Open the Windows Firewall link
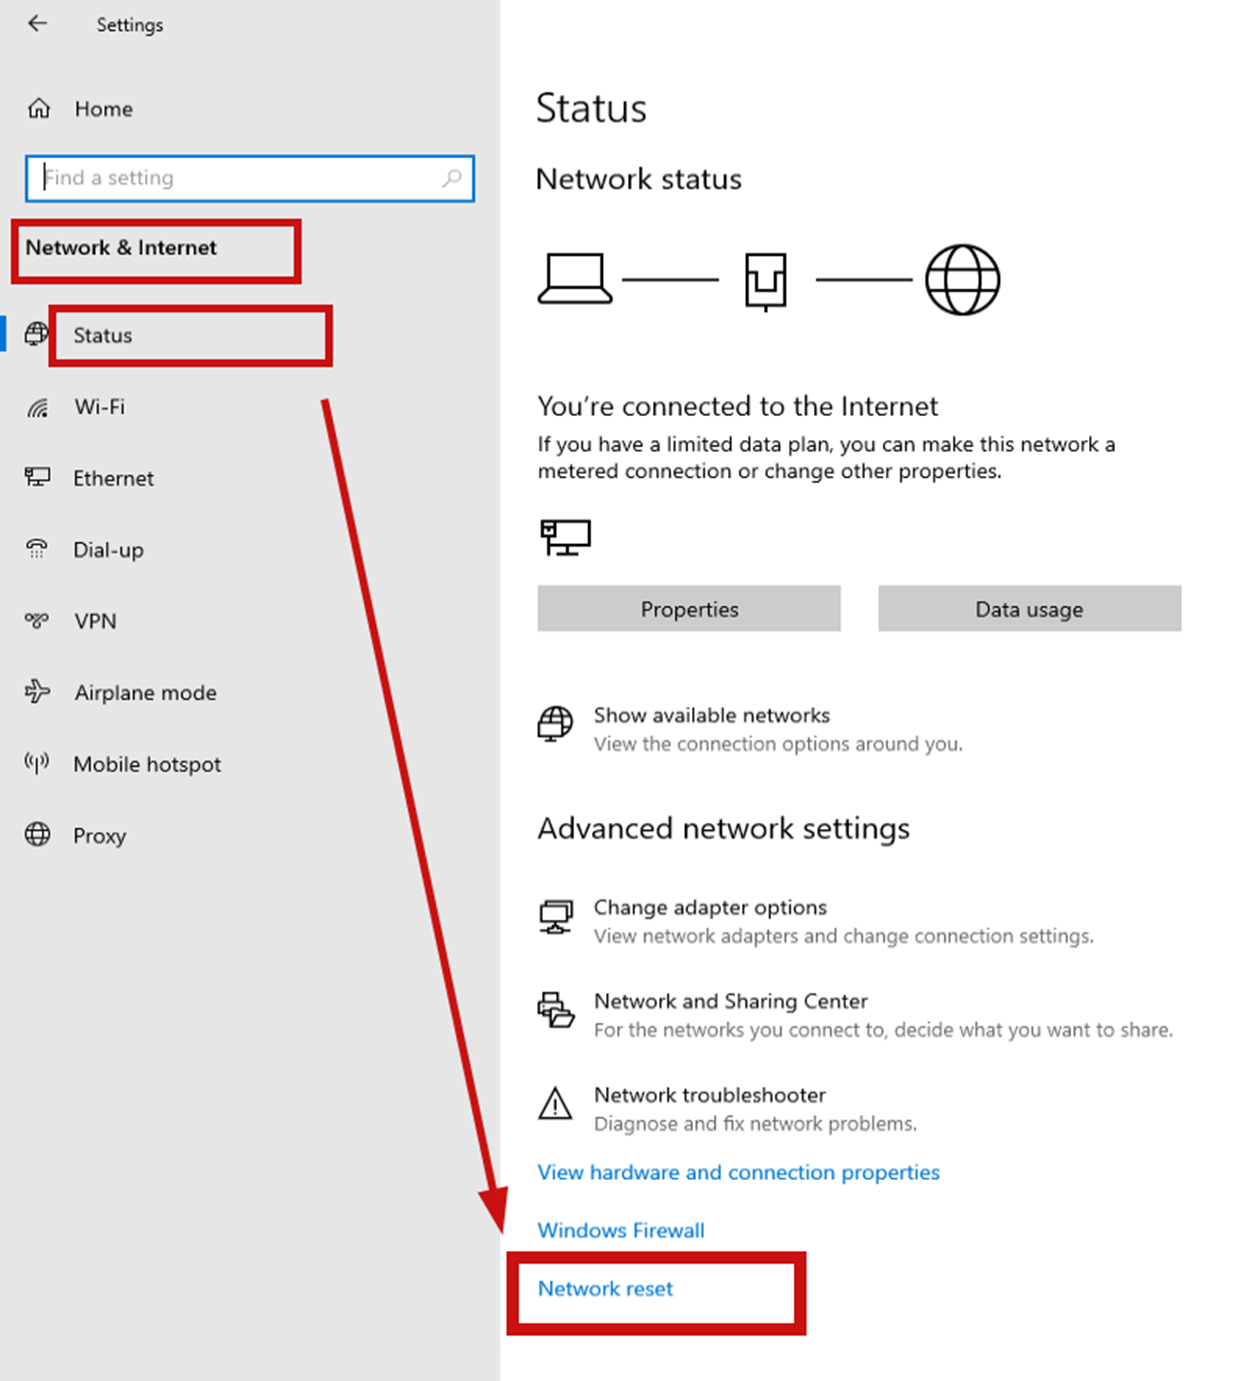The height and width of the screenshot is (1381, 1238). coord(620,1230)
